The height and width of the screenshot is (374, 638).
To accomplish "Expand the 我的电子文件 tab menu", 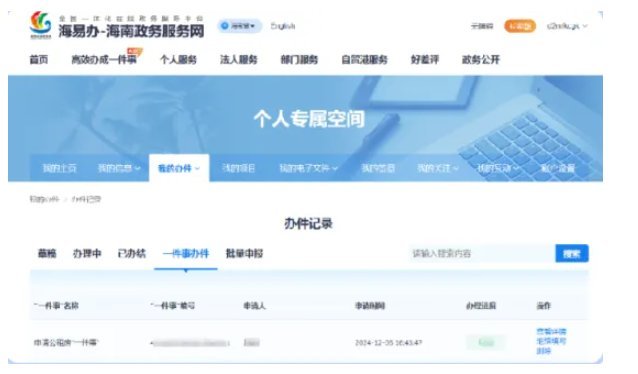I will pyautogui.click(x=308, y=168).
